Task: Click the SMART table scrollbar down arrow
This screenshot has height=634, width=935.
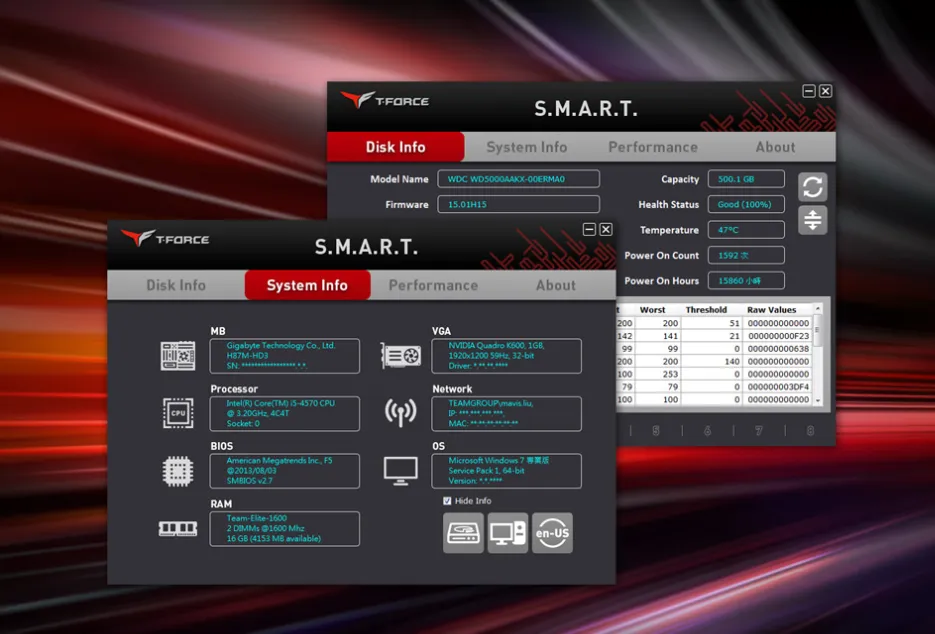Action: [817, 399]
